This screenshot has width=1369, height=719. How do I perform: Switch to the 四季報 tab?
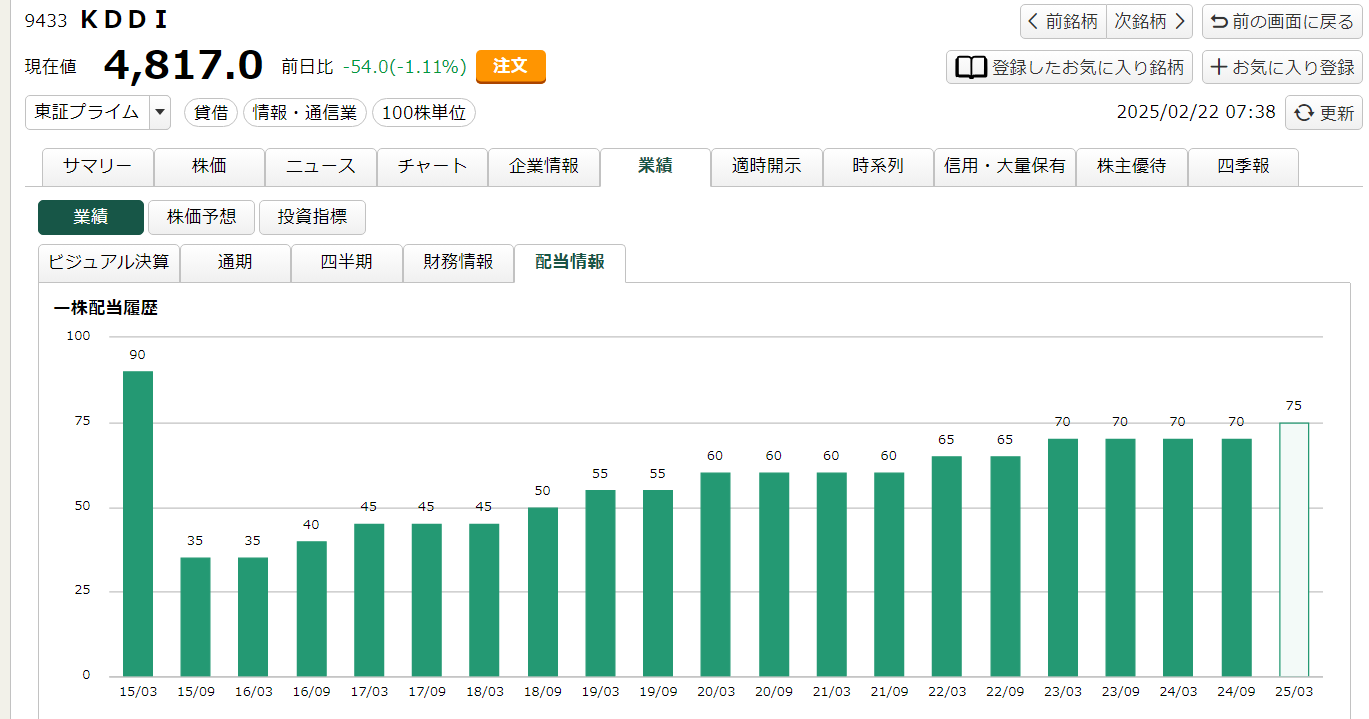(1243, 167)
